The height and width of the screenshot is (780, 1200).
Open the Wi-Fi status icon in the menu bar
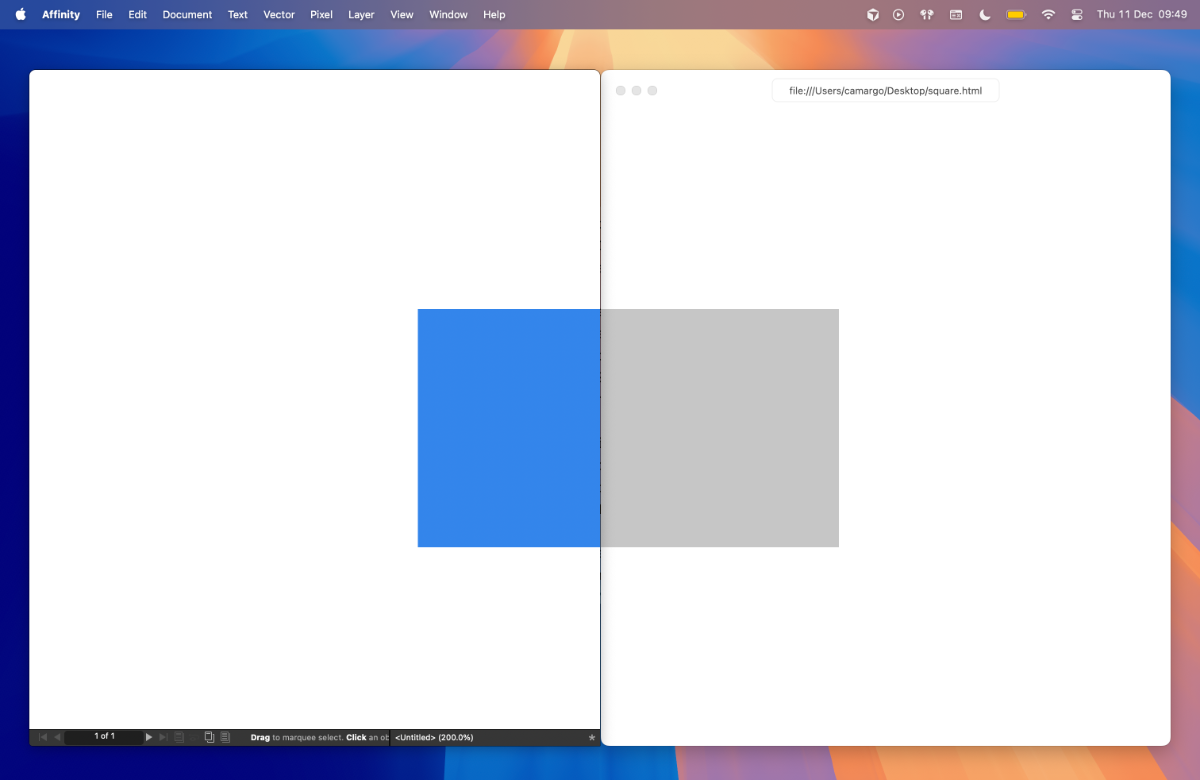(1047, 14)
